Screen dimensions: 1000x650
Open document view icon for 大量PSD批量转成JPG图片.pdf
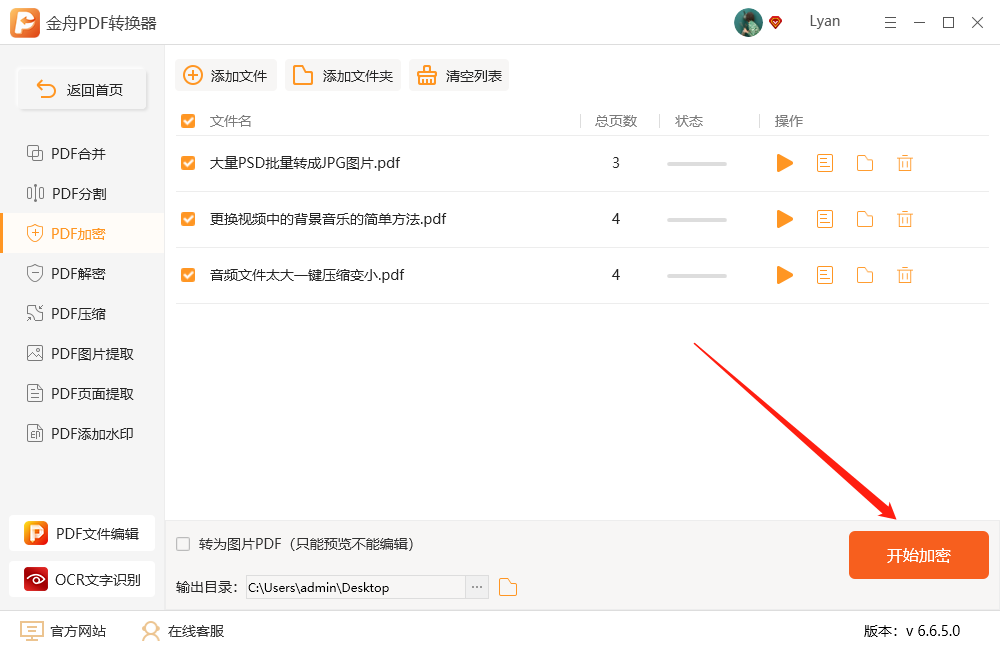pos(825,163)
